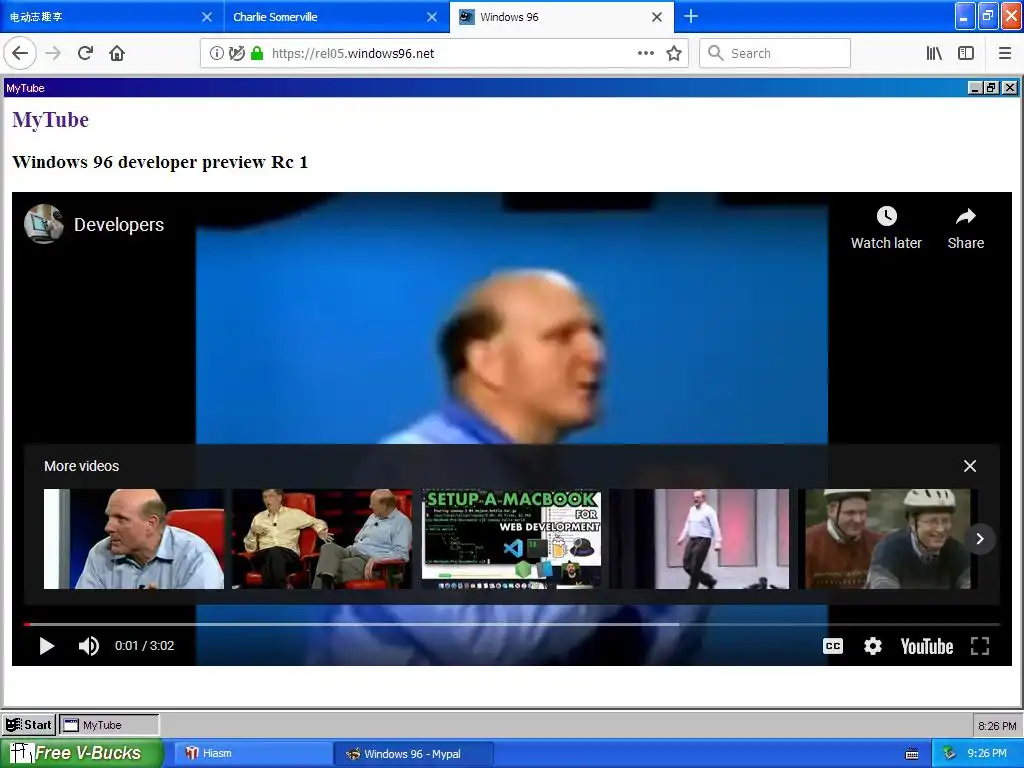
Task: Click the Windows 96 8:26 PM clock
Action: click(x=997, y=726)
